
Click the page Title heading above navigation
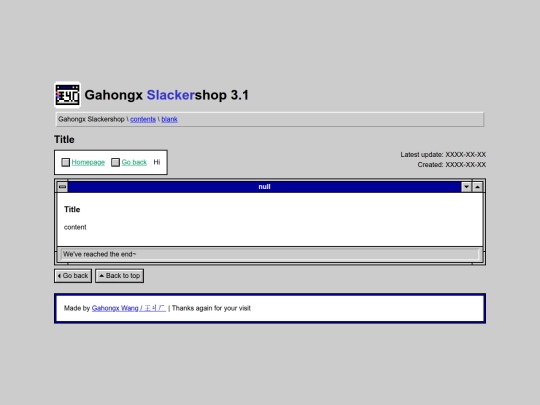(64, 139)
